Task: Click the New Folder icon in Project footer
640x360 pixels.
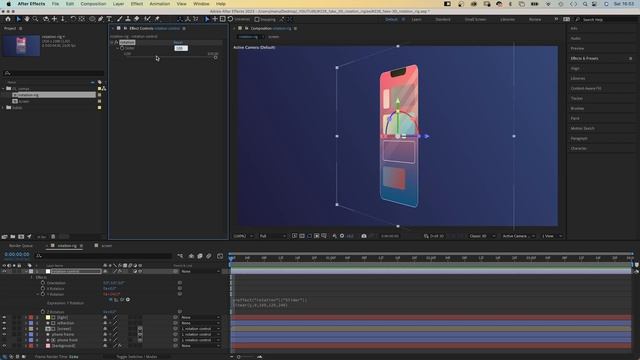Action: click(x=13, y=236)
